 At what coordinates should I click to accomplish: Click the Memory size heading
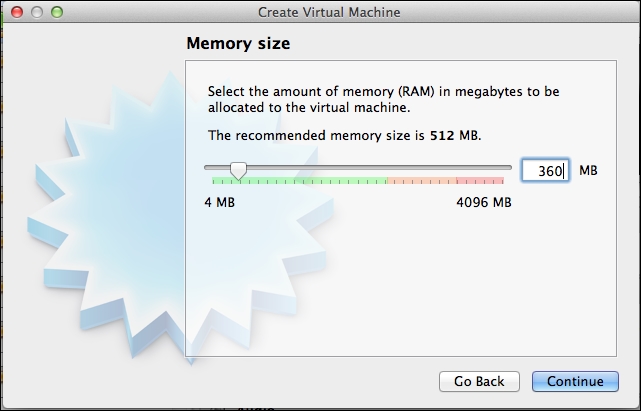click(238, 43)
